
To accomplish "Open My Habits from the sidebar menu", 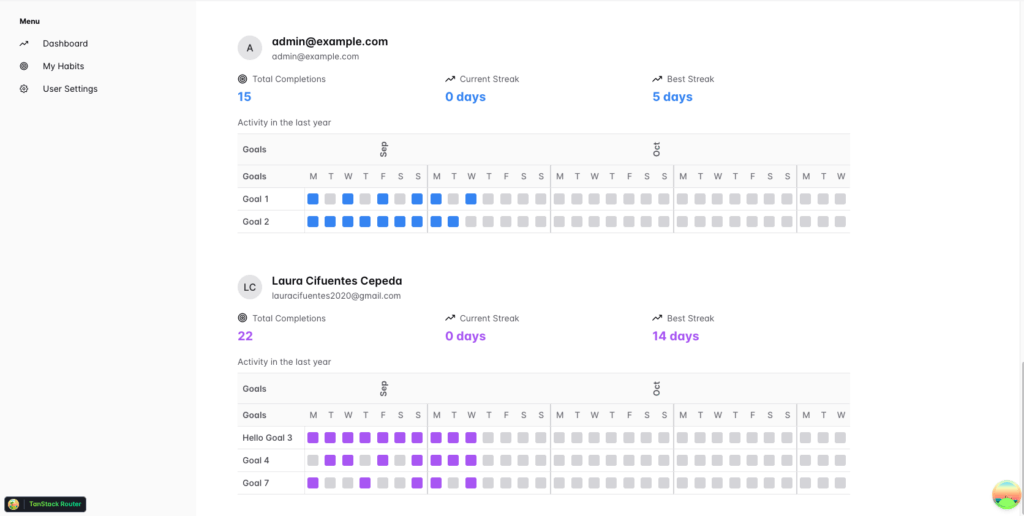I will 63,66.
